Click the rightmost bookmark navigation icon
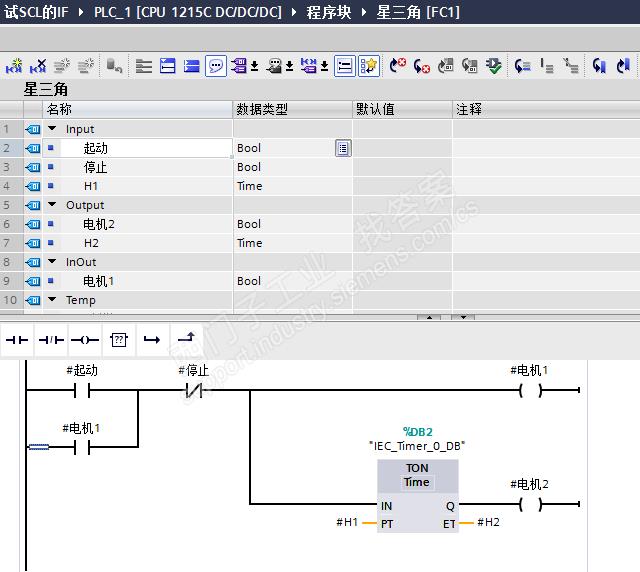Screen dimensions: 640x572 pyautogui.click(x=623, y=65)
